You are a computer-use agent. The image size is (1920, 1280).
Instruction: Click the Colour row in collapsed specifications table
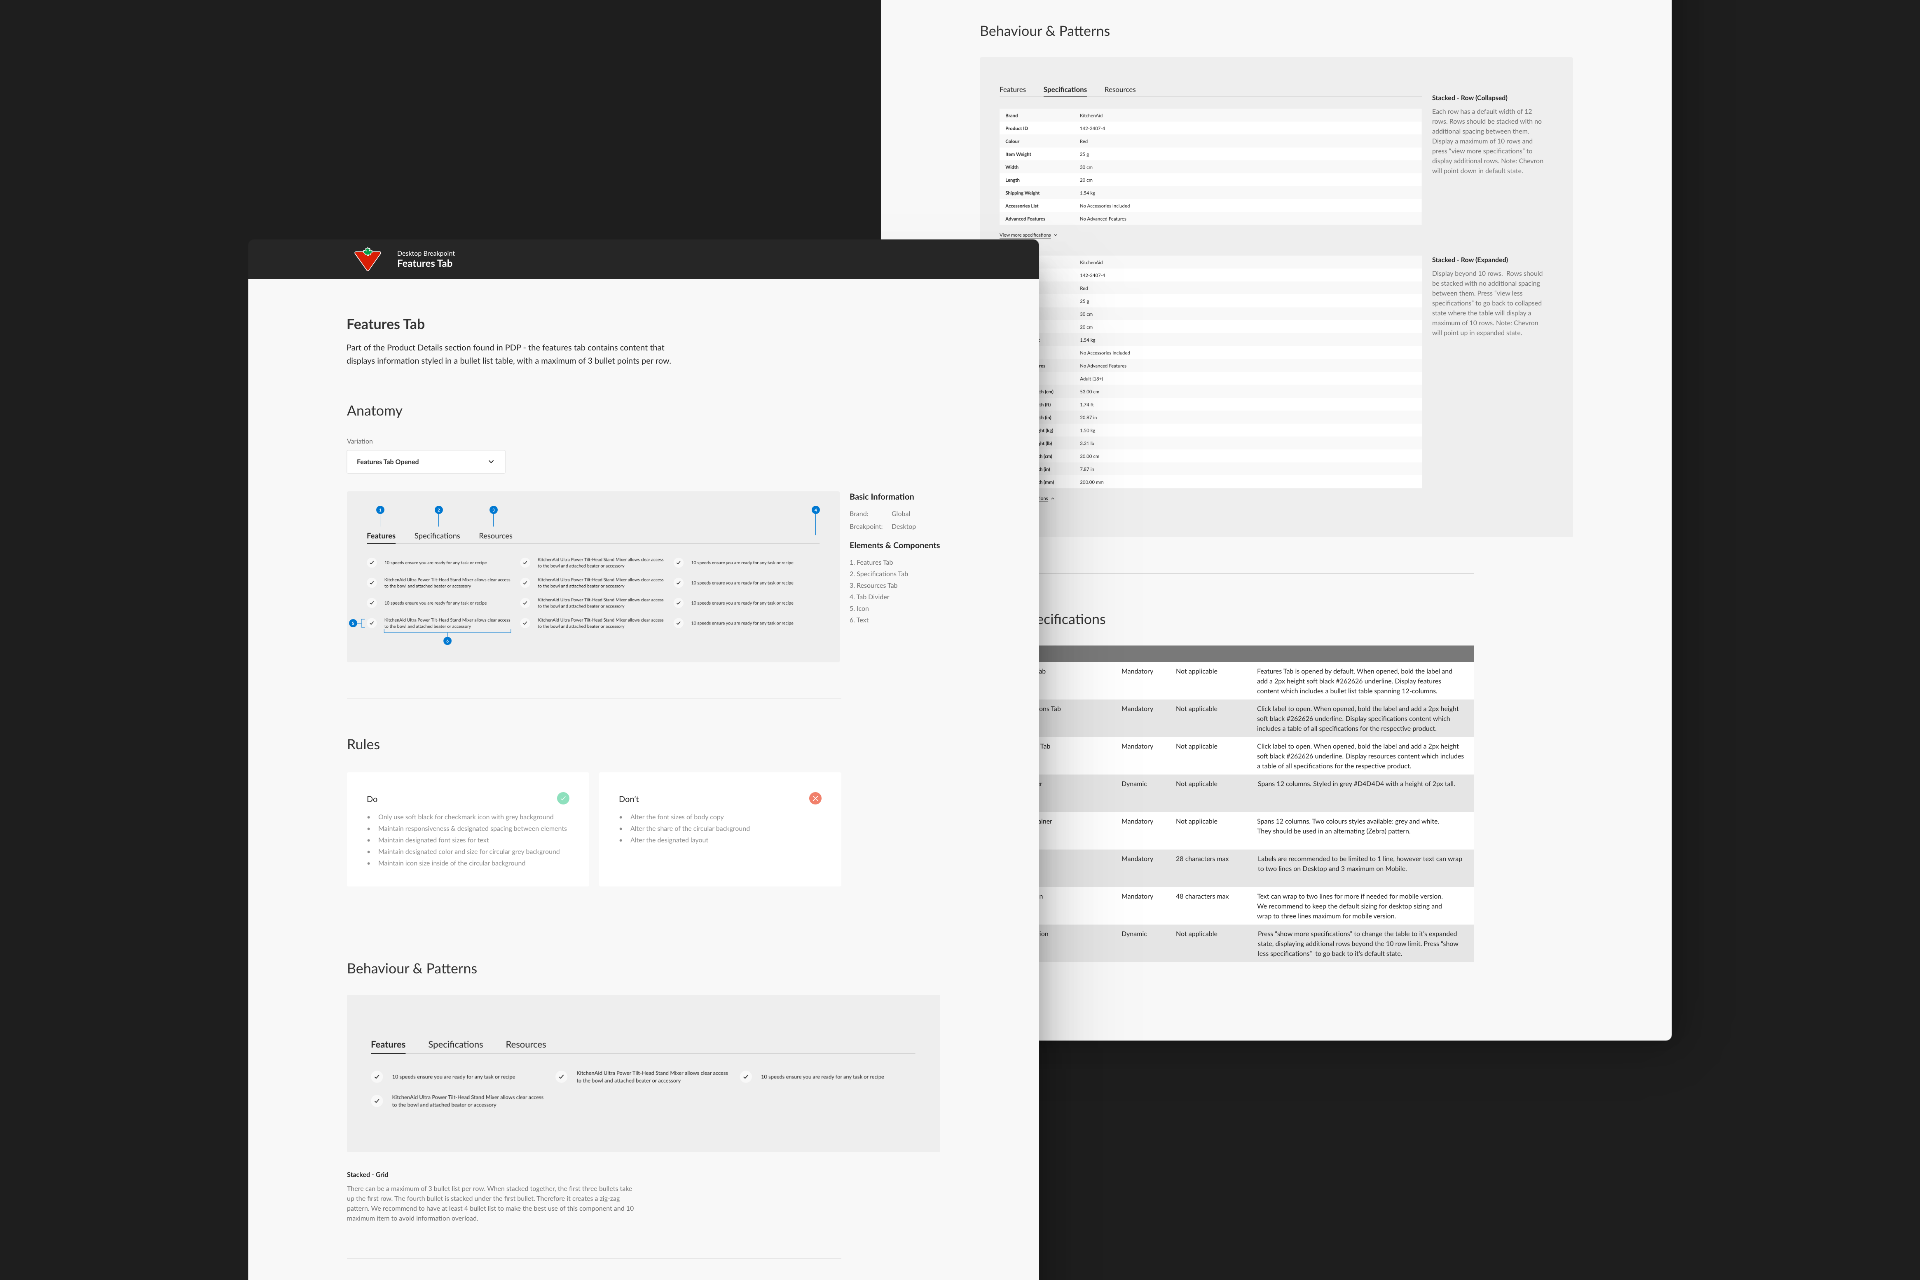1210,141
